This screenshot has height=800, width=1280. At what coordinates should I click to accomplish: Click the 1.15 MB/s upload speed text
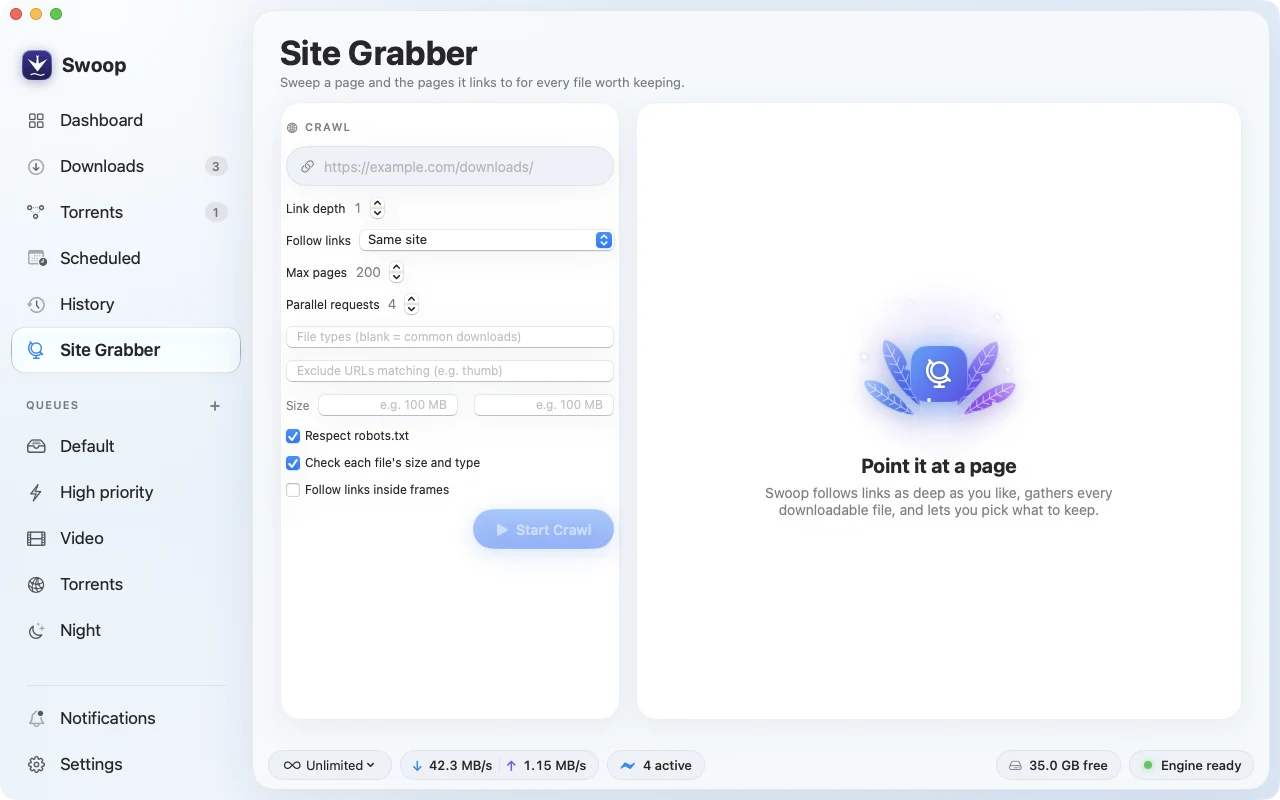click(x=555, y=765)
